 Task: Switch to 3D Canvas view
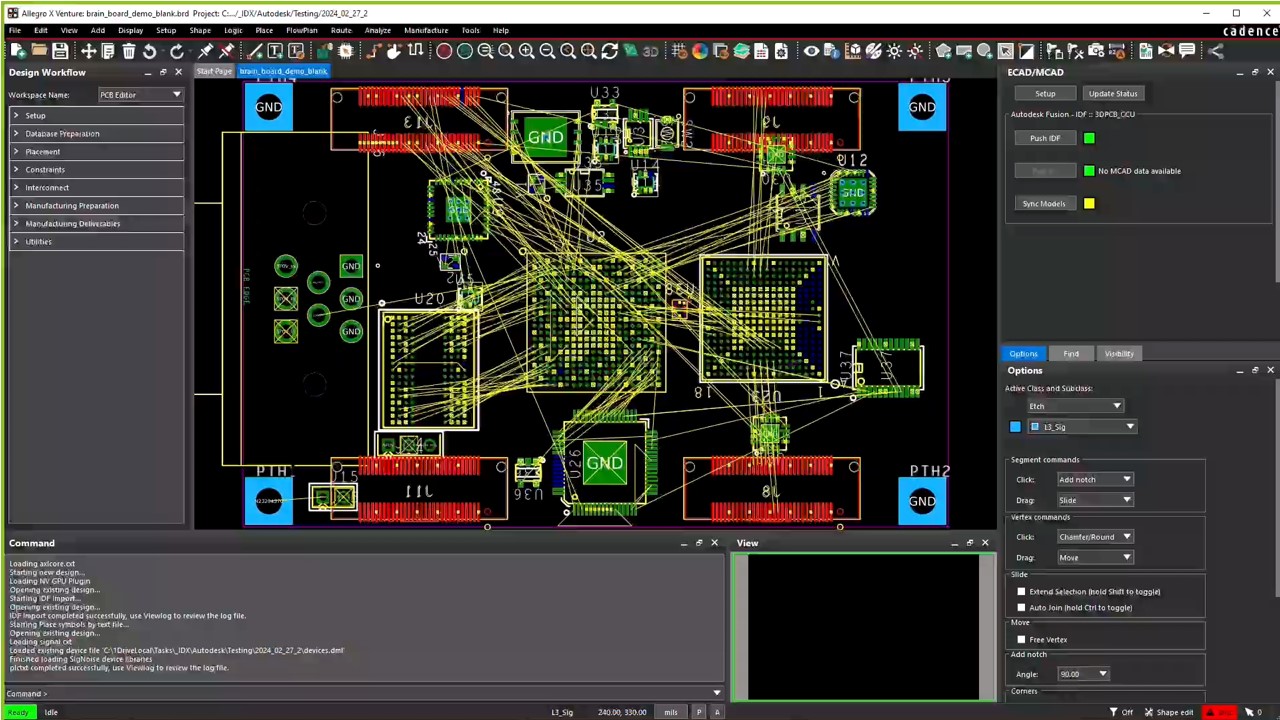point(652,51)
